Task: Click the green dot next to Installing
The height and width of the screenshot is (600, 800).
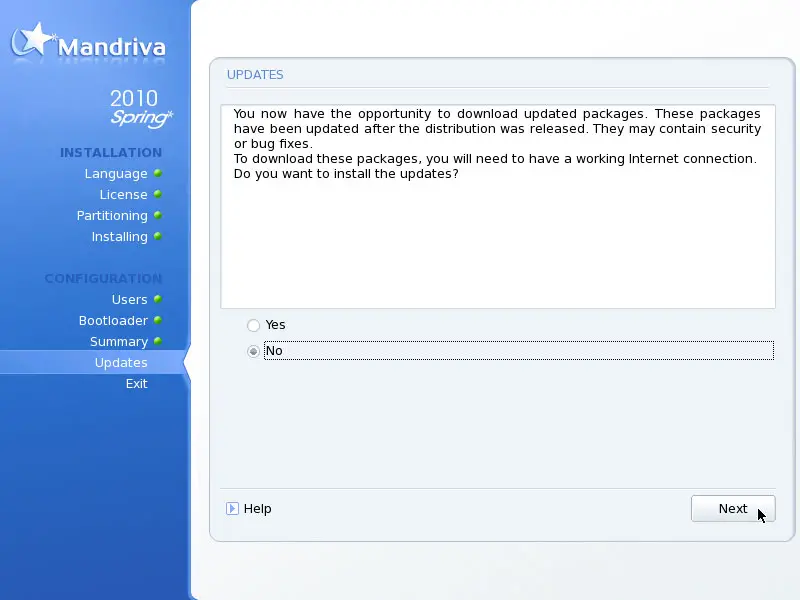Action: (x=158, y=236)
